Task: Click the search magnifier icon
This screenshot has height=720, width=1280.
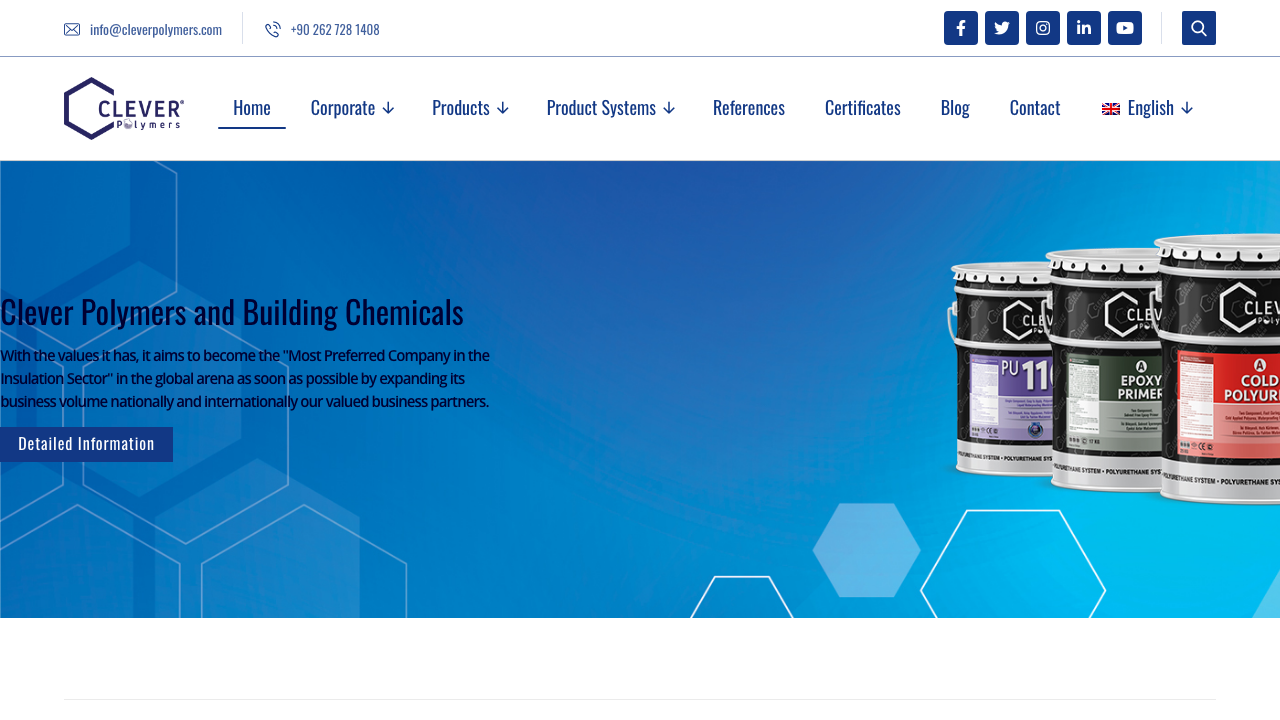Action: [1198, 25]
